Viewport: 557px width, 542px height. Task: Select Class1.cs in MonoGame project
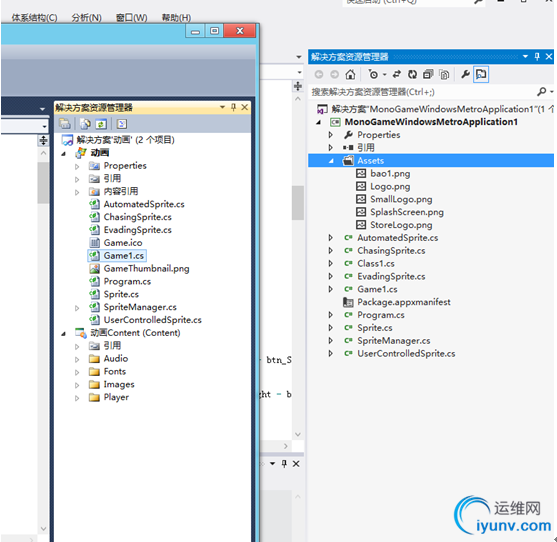[375, 264]
